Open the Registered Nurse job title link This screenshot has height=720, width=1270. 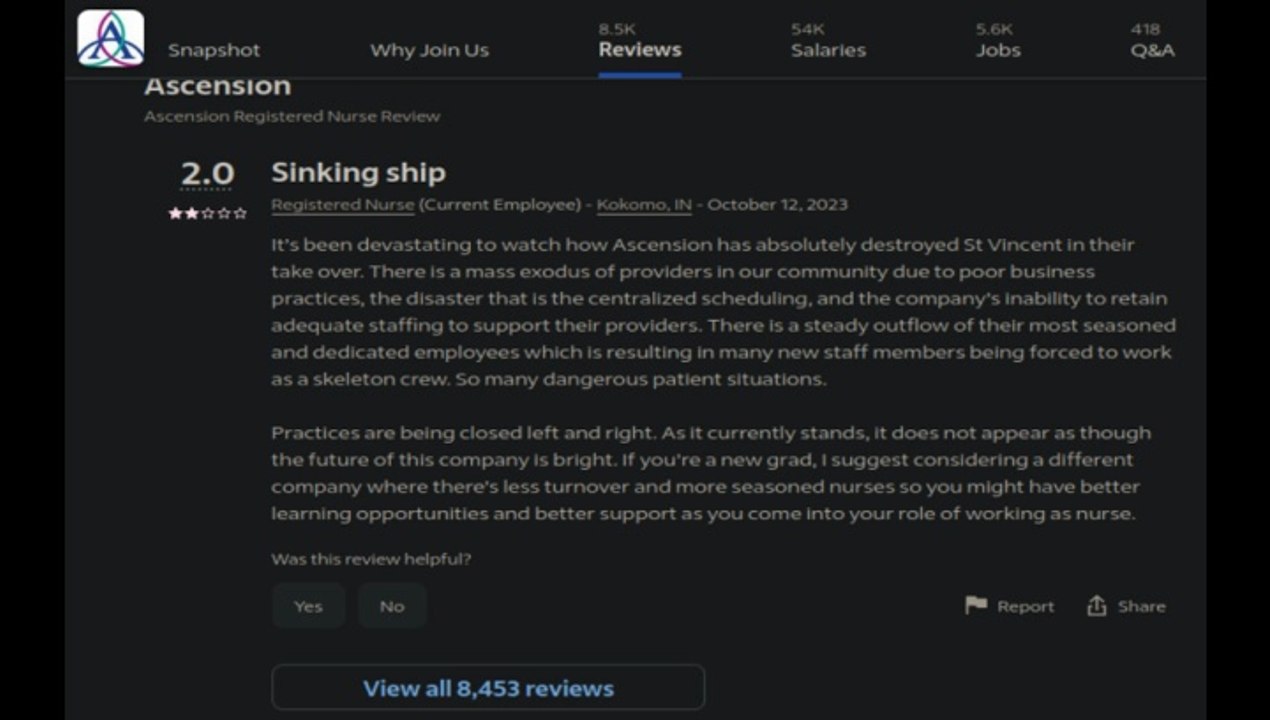point(342,204)
